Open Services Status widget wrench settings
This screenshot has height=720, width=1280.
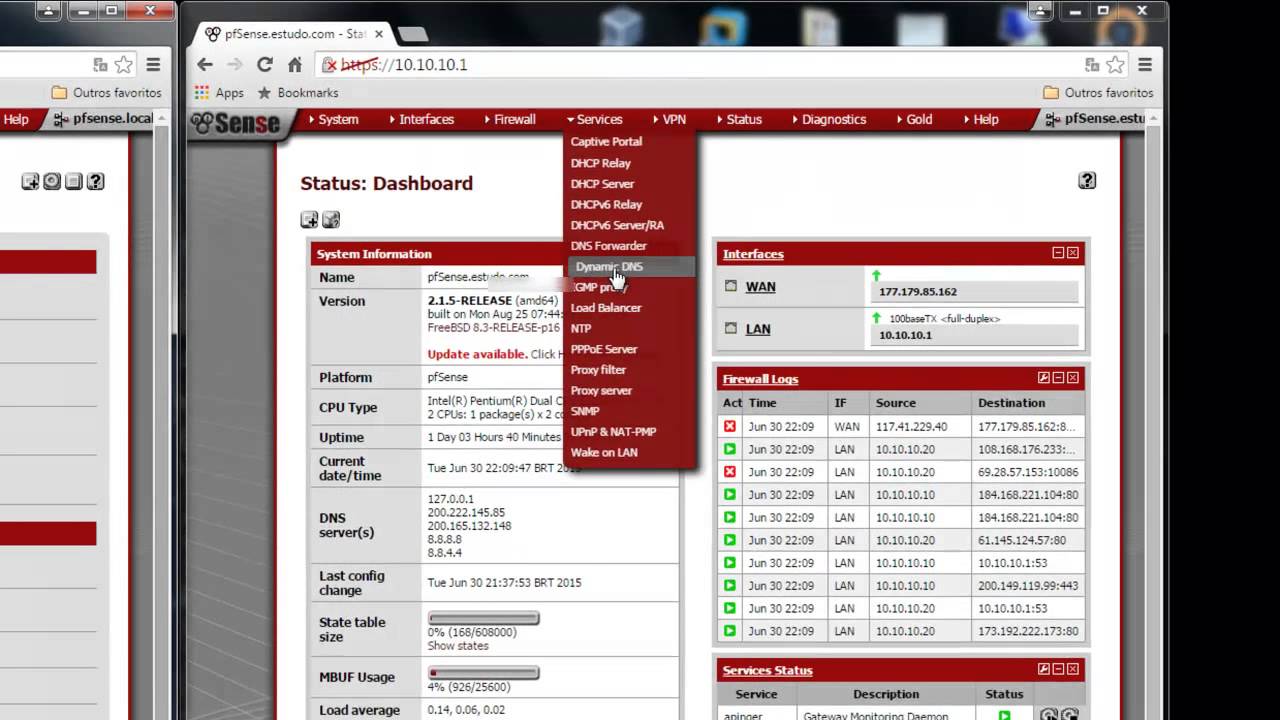pyautogui.click(x=1044, y=669)
